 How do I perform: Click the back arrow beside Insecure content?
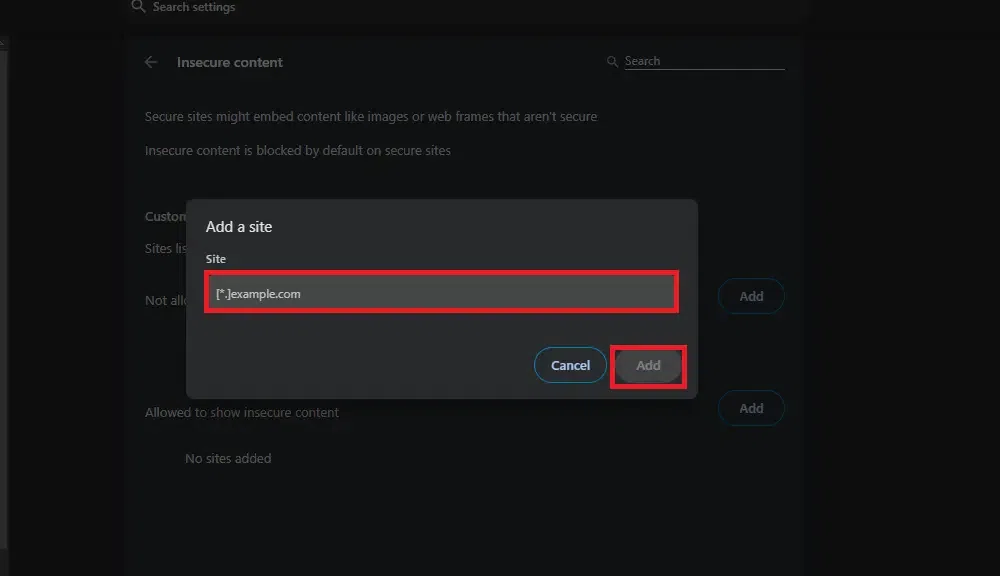click(x=151, y=62)
